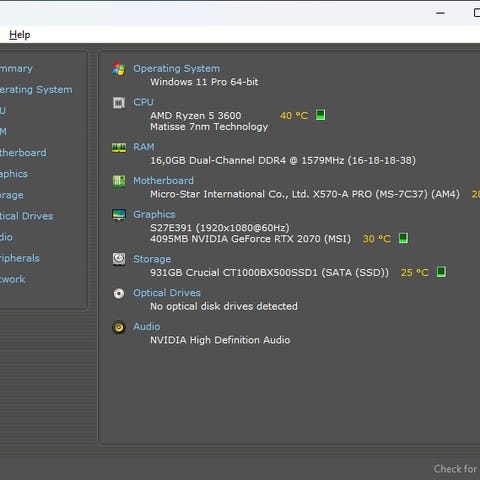Select Peripherals in the left sidebar
480x480 pixels.
point(19,258)
